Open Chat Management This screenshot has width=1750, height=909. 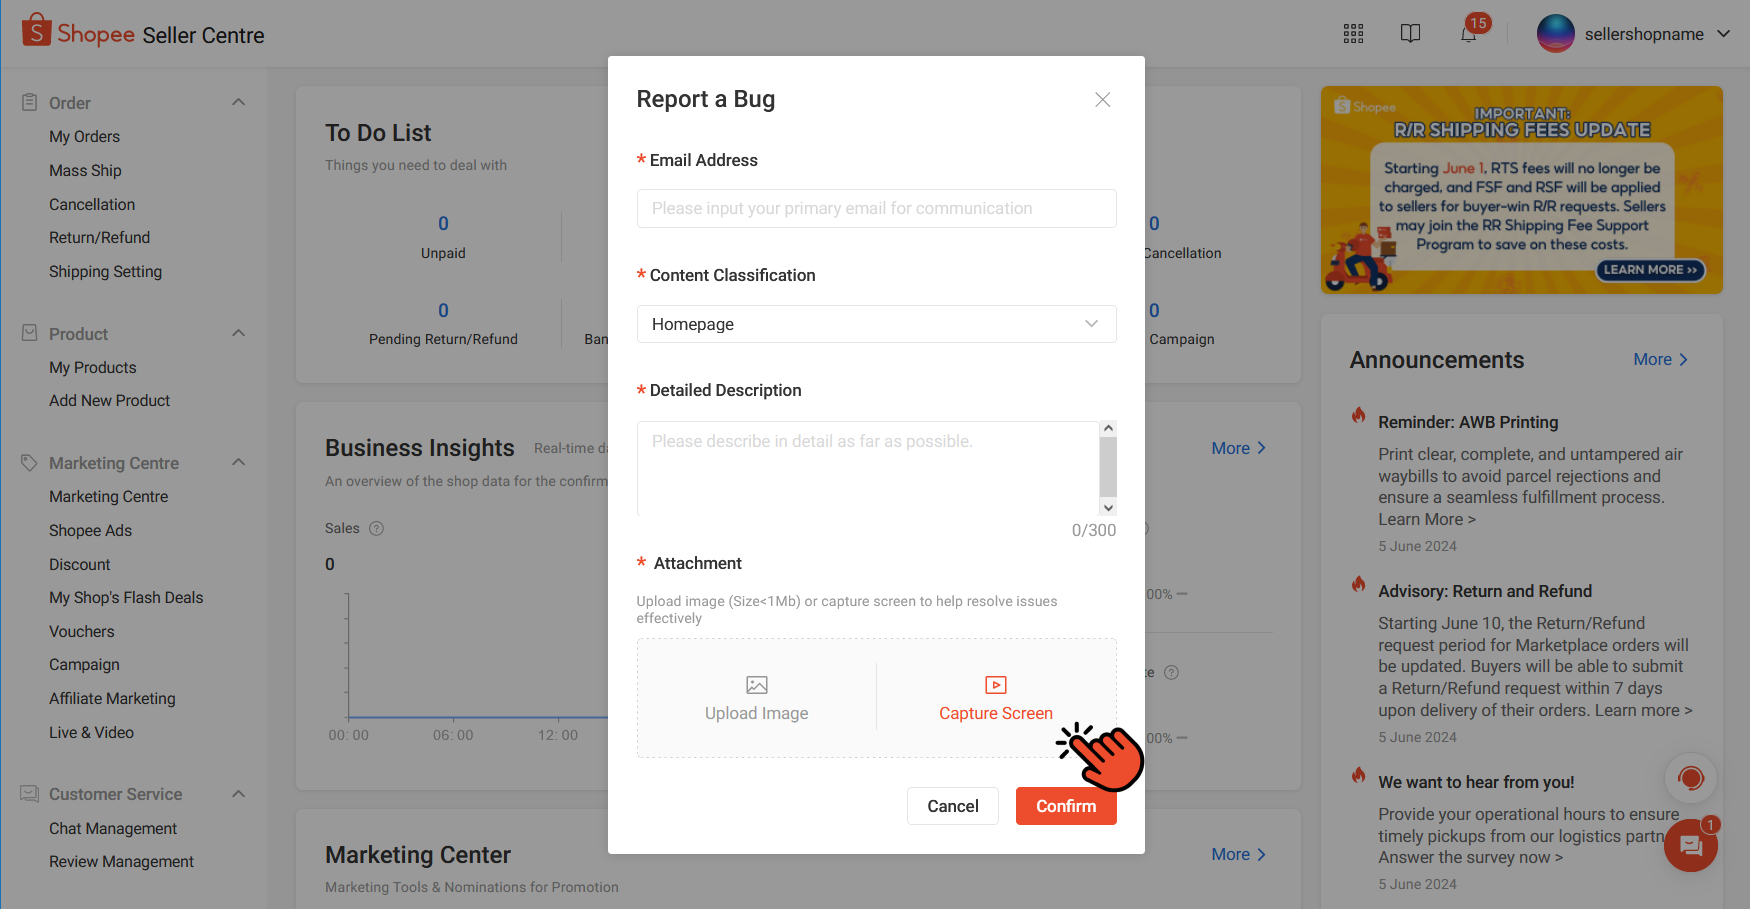point(113,829)
